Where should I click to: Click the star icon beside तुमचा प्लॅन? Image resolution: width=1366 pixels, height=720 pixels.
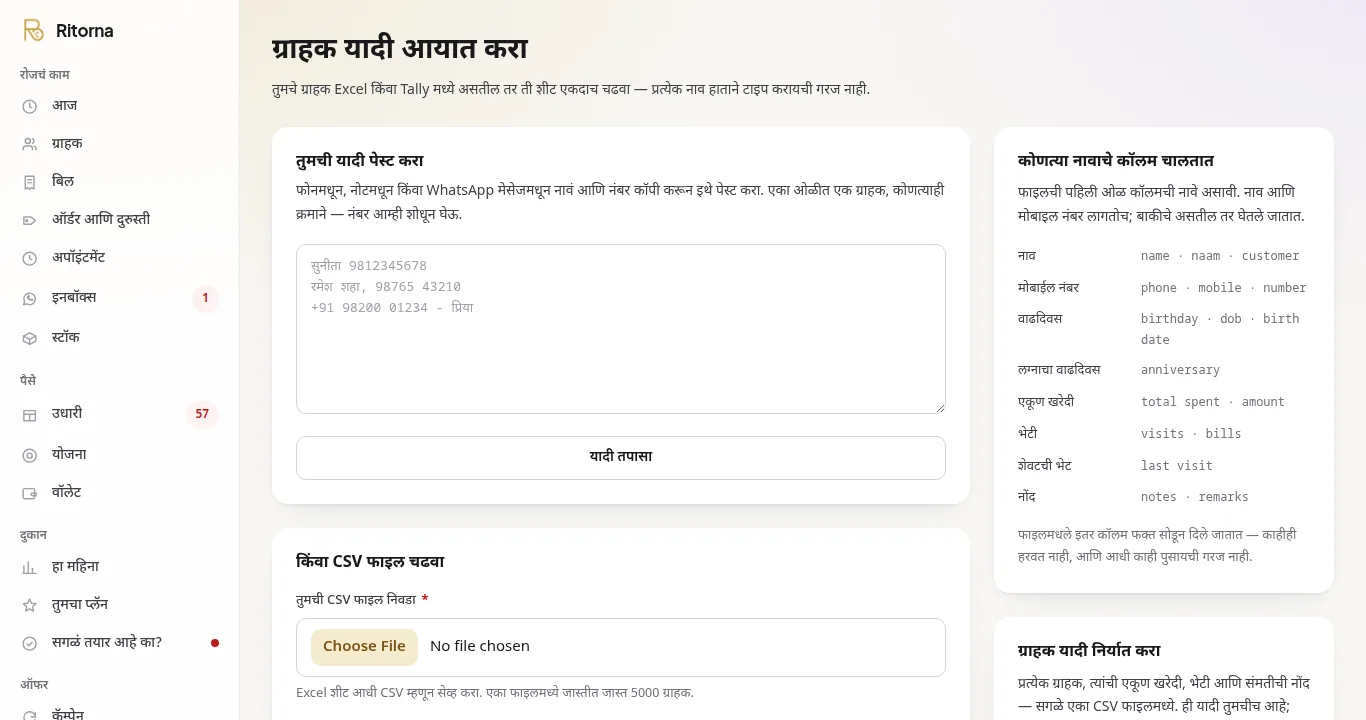30,605
